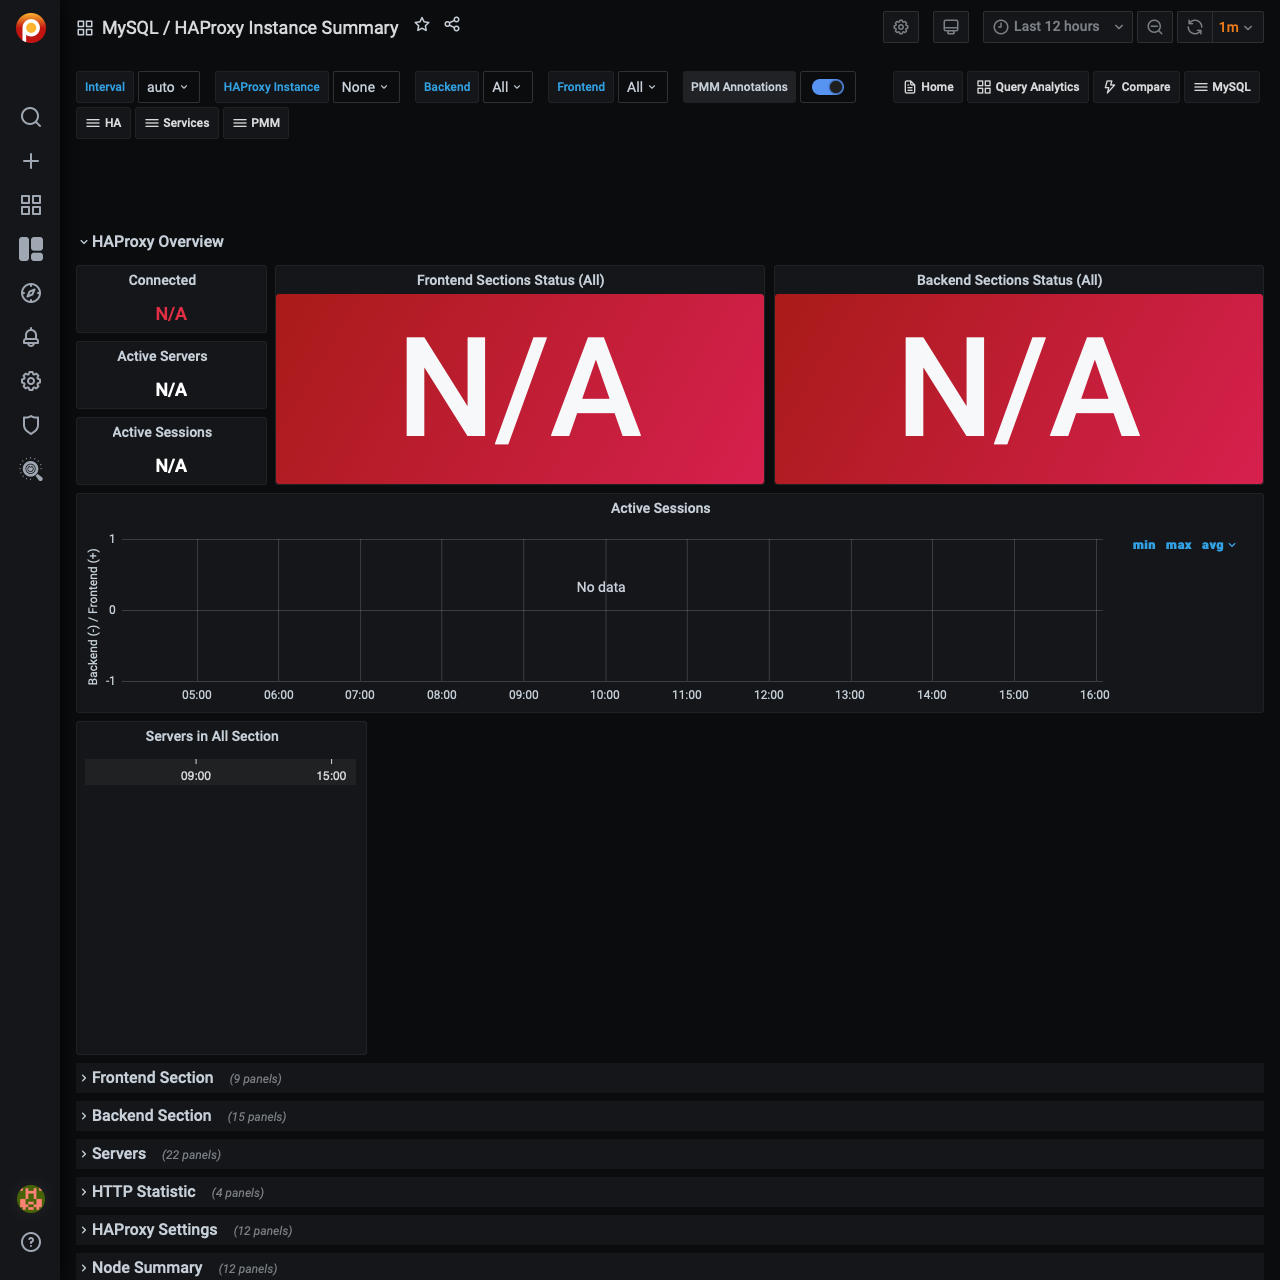Open the Services menu
Image resolution: width=1280 pixels, height=1280 pixels.
click(x=177, y=123)
